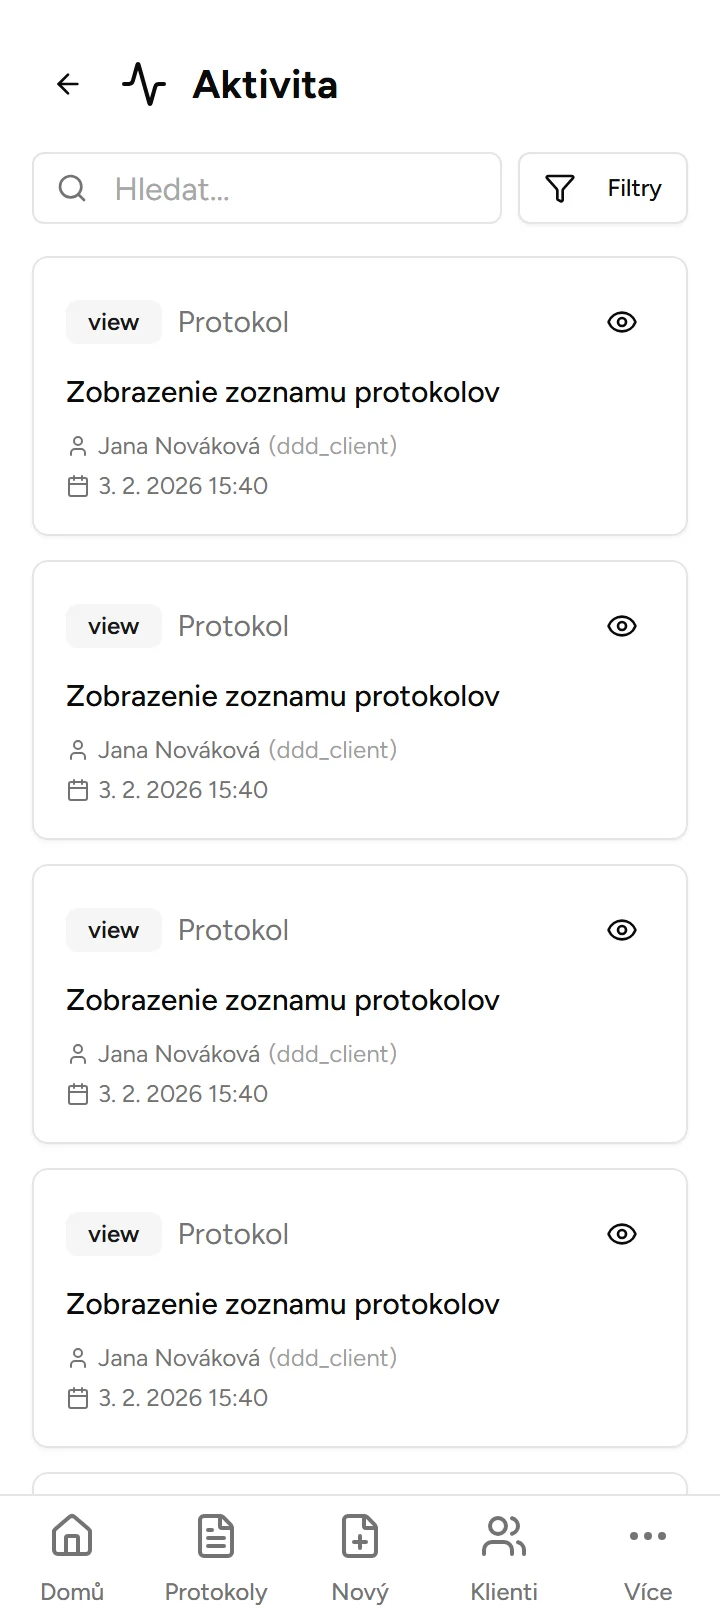Click the magnifier icon in search box
This screenshot has height=1624, width=720.
pyautogui.click(x=72, y=188)
